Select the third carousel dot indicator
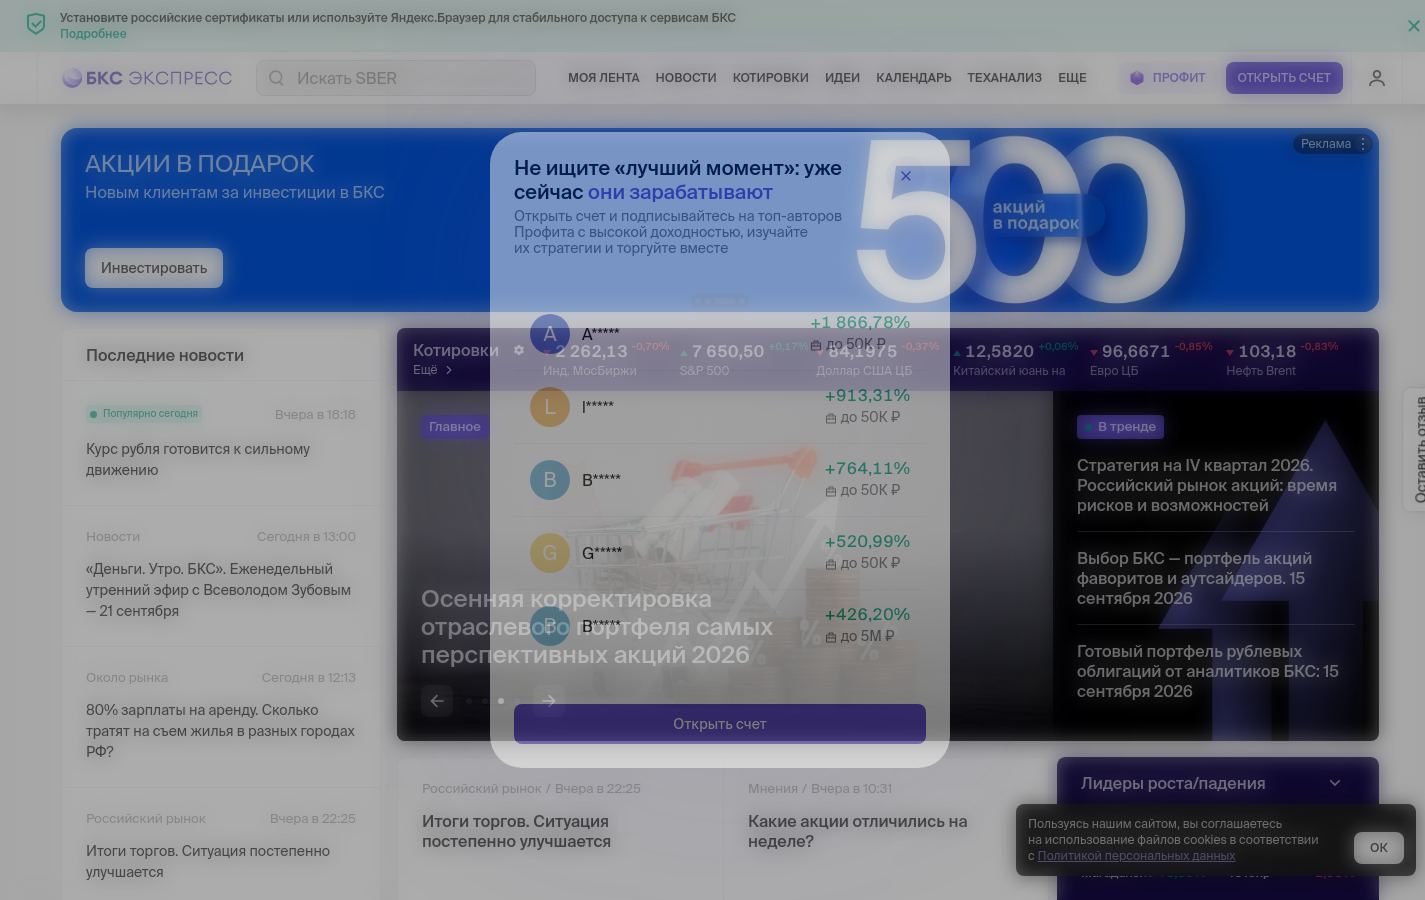The height and width of the screenshot is (900, 1425). click(x=501, y=701)
